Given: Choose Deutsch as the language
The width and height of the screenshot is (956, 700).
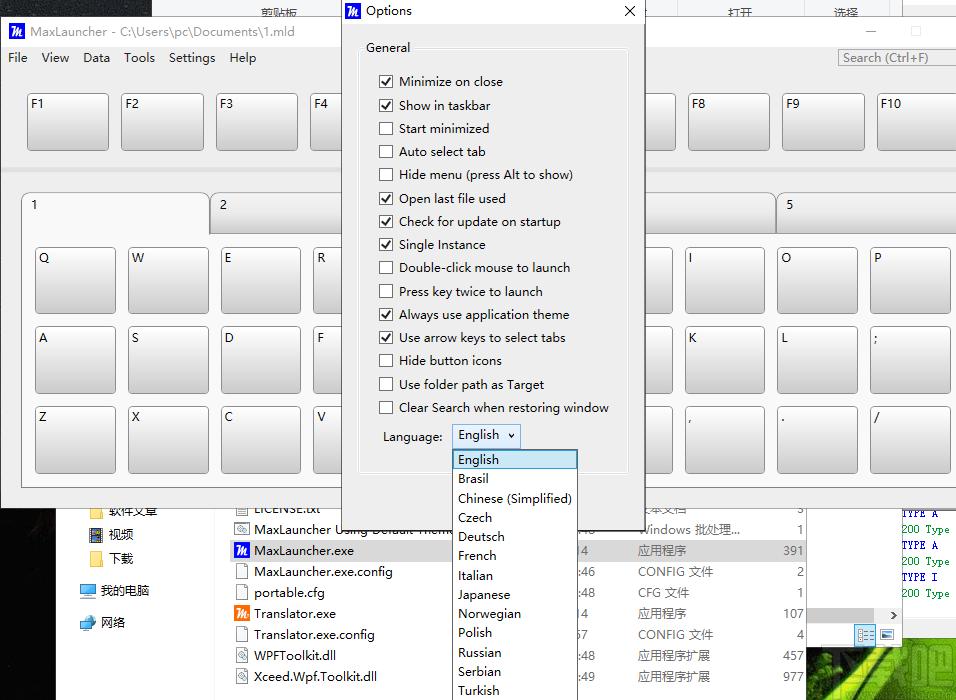Looking at the screenshot, I should click(x=515, y=537).
